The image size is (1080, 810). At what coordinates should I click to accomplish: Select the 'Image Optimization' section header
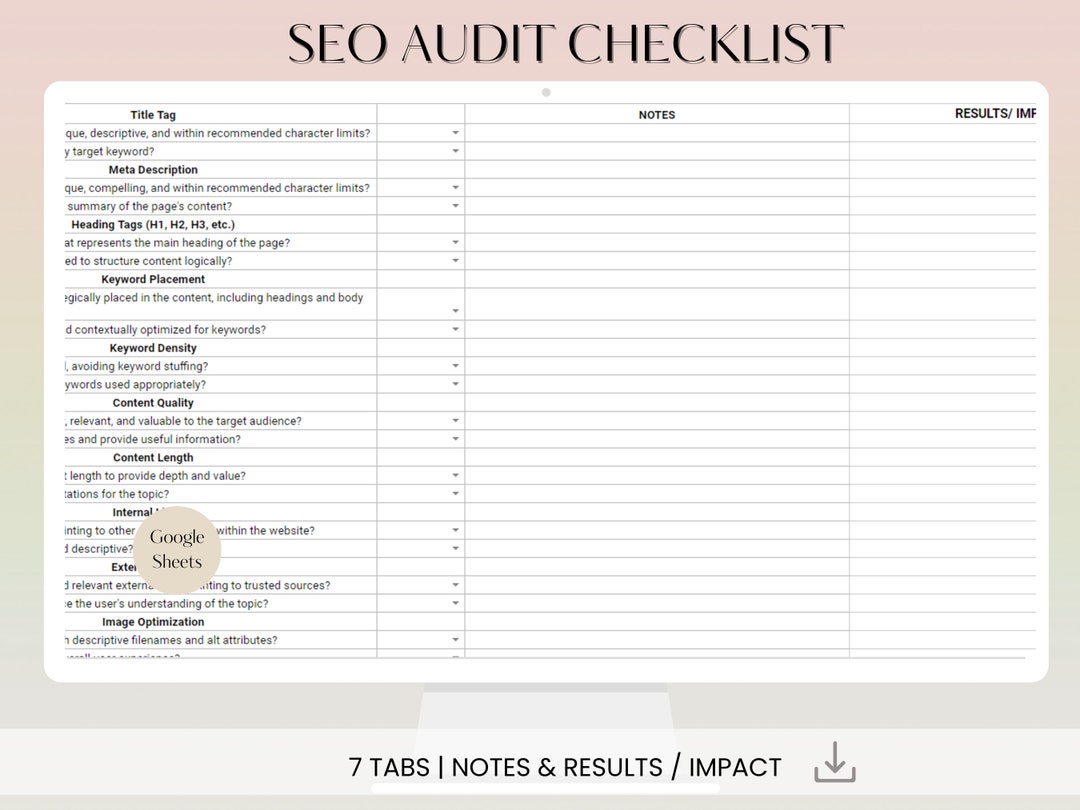coord(153,621)
